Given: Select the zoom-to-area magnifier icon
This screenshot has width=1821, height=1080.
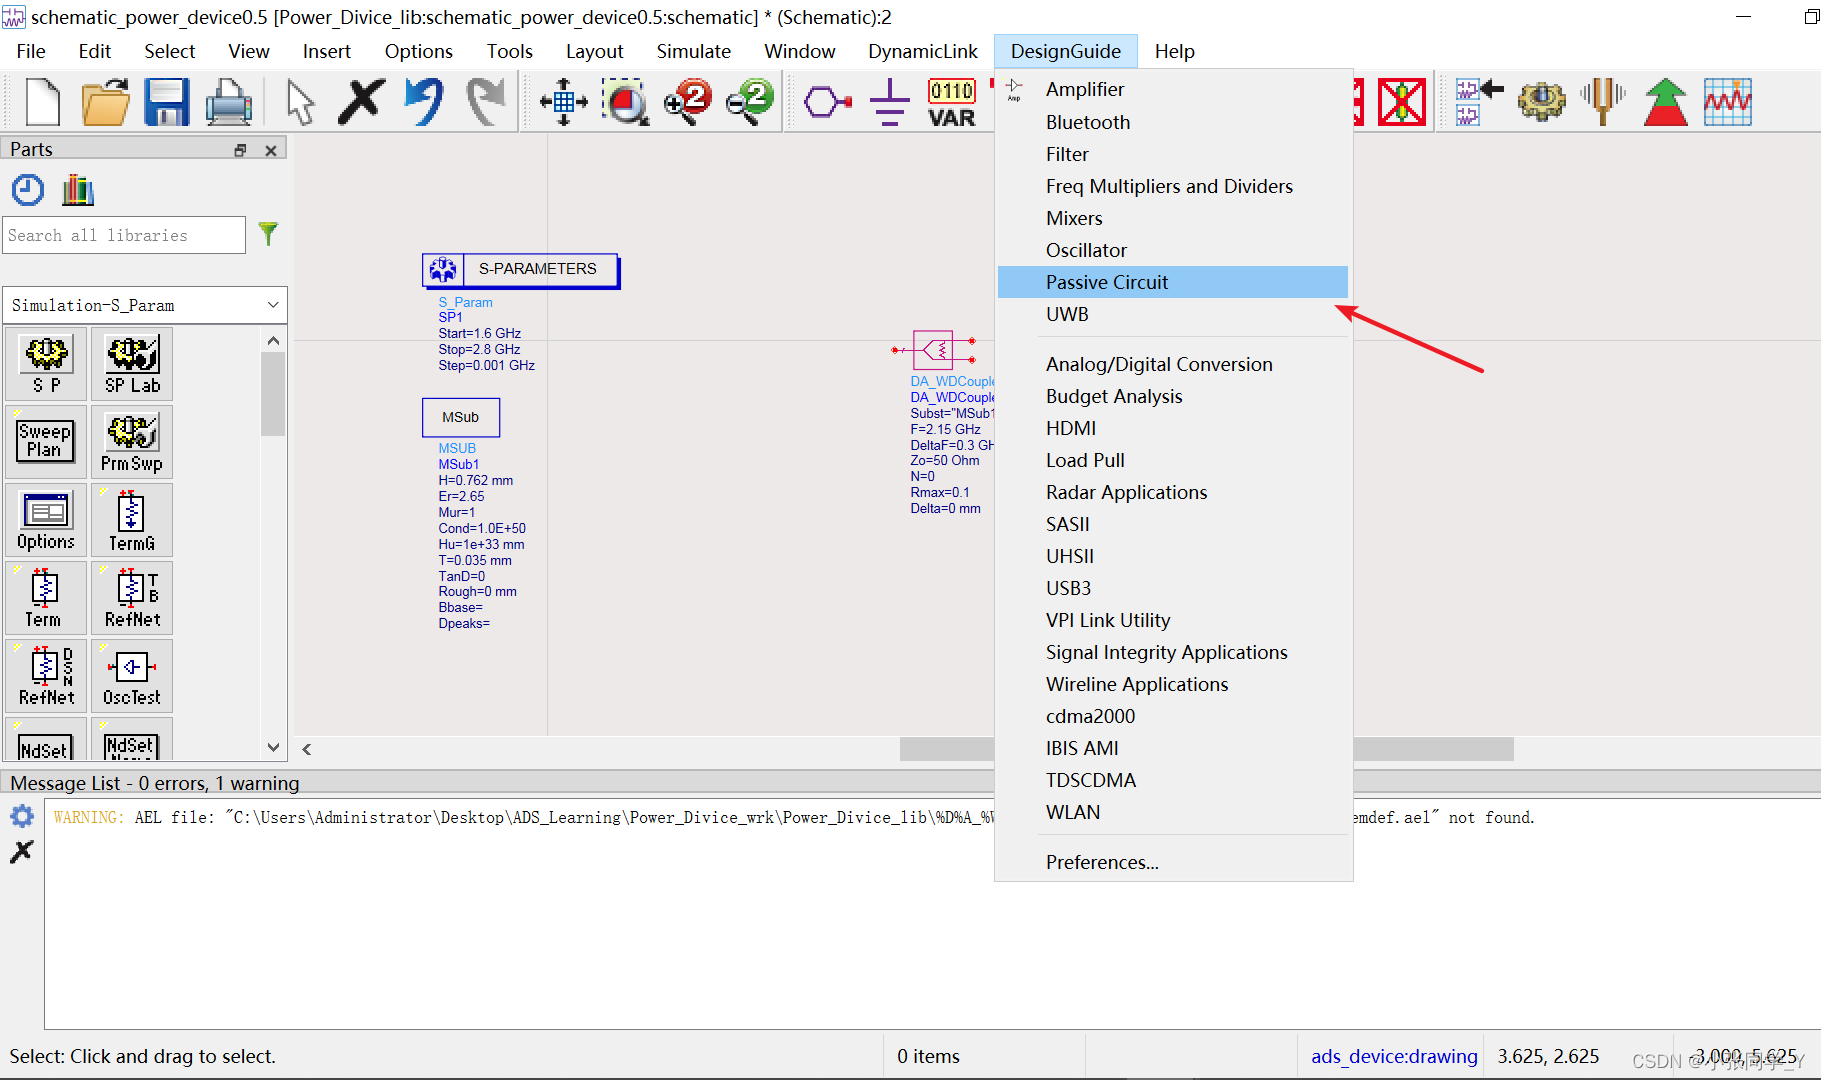Looking at the screenshot, I should 626,102.
